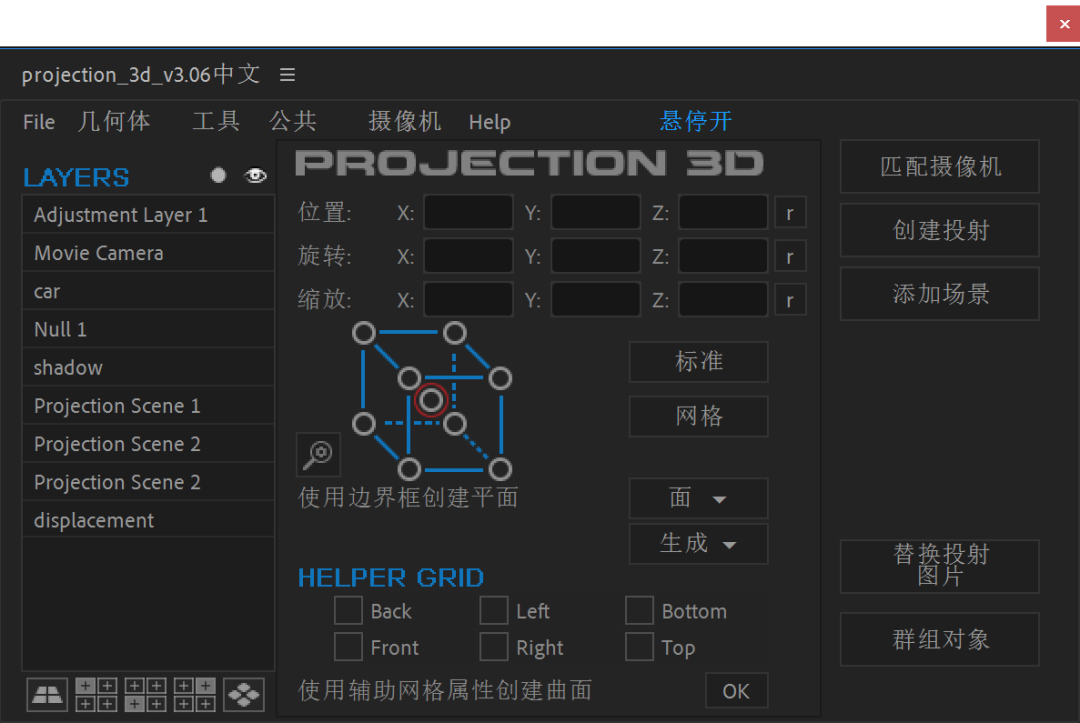
Task: Enable the Bottom helper grid checkbox
Action: (x=639, y=610)
